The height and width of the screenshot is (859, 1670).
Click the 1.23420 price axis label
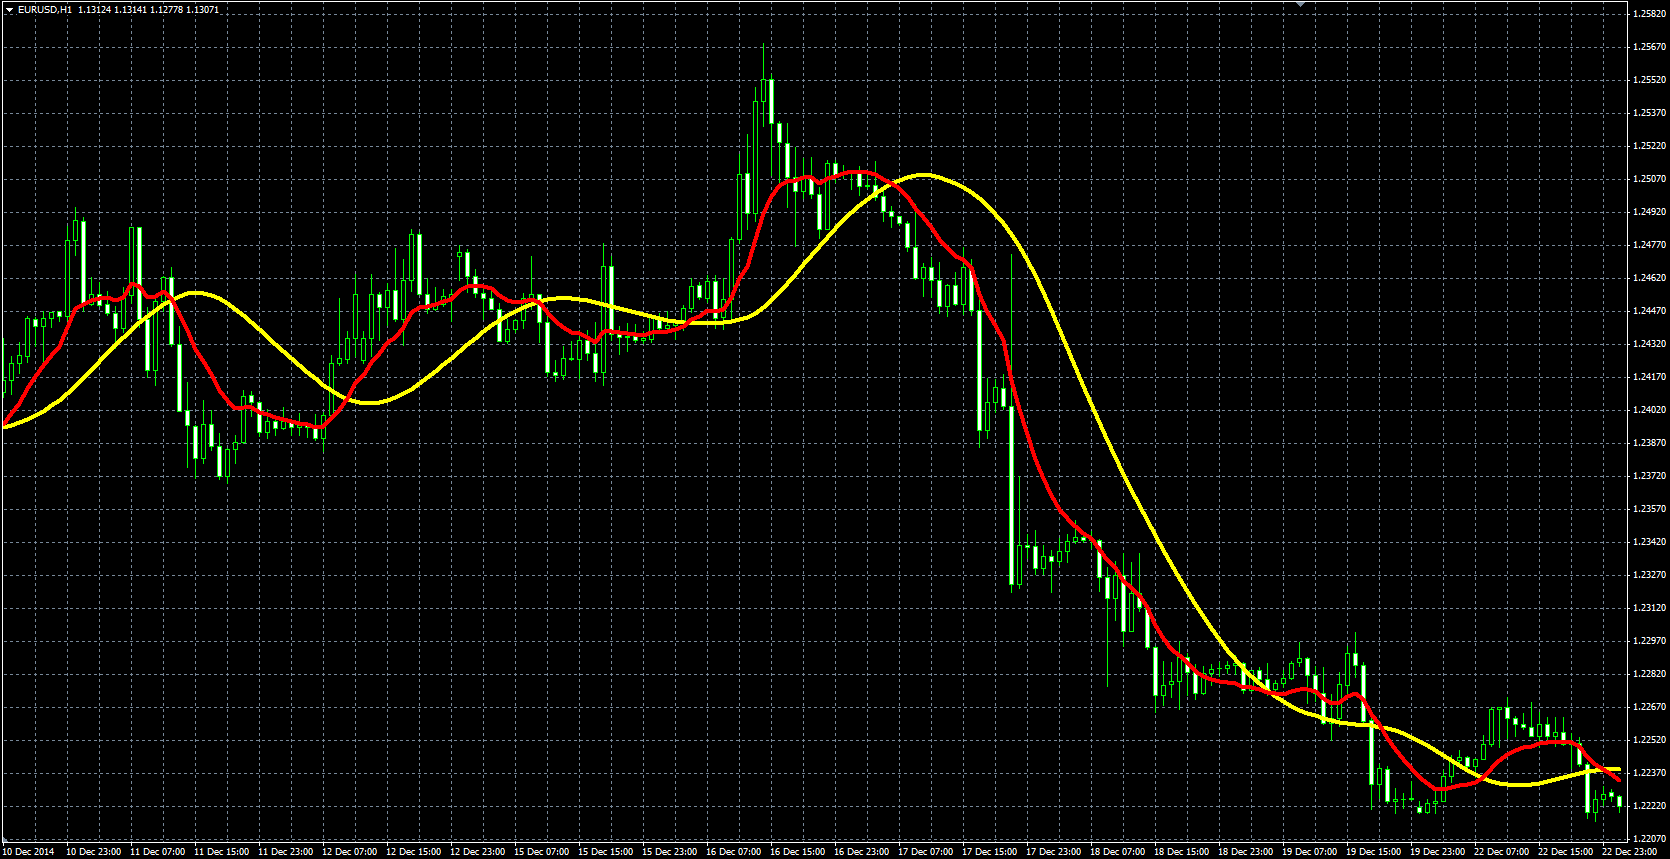[1649, 542]
